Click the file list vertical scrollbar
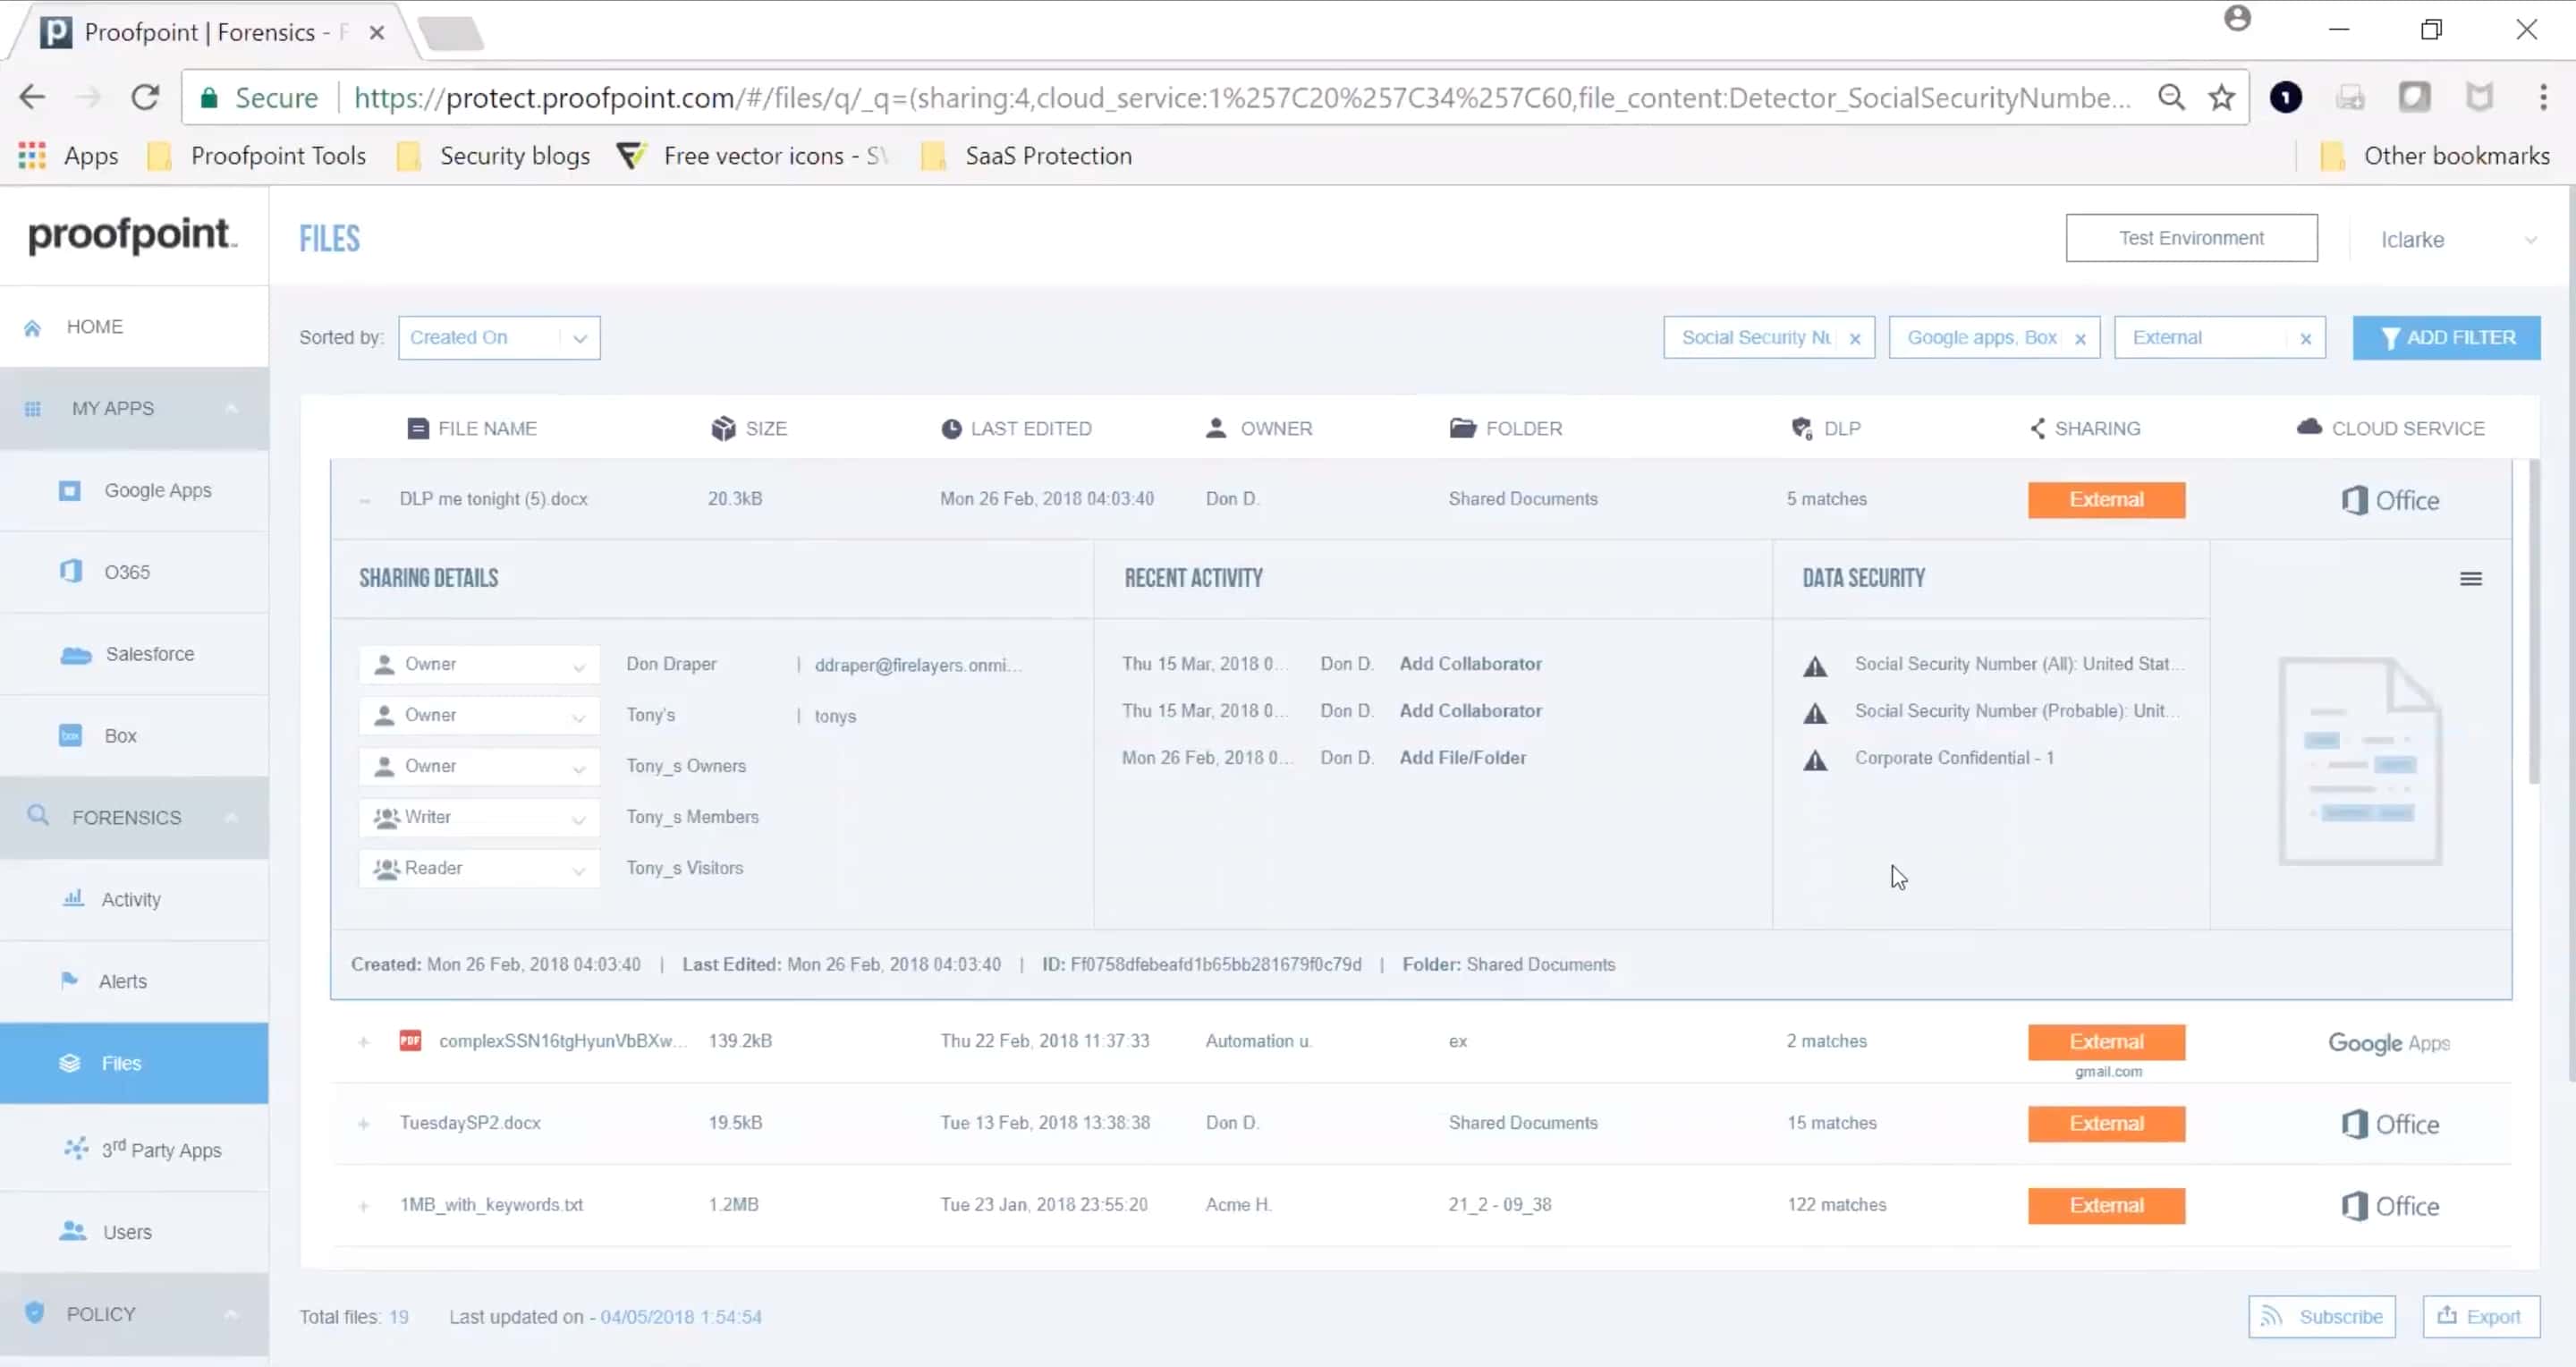 [x=2533, y=621]
